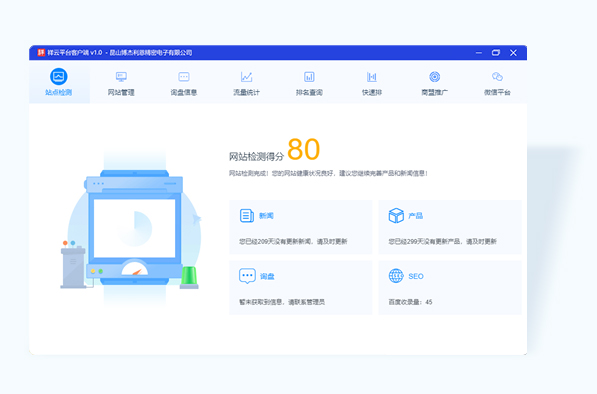597x394 pixels.
Task: Open the 快速排 tab
Action: click(372, 84)
